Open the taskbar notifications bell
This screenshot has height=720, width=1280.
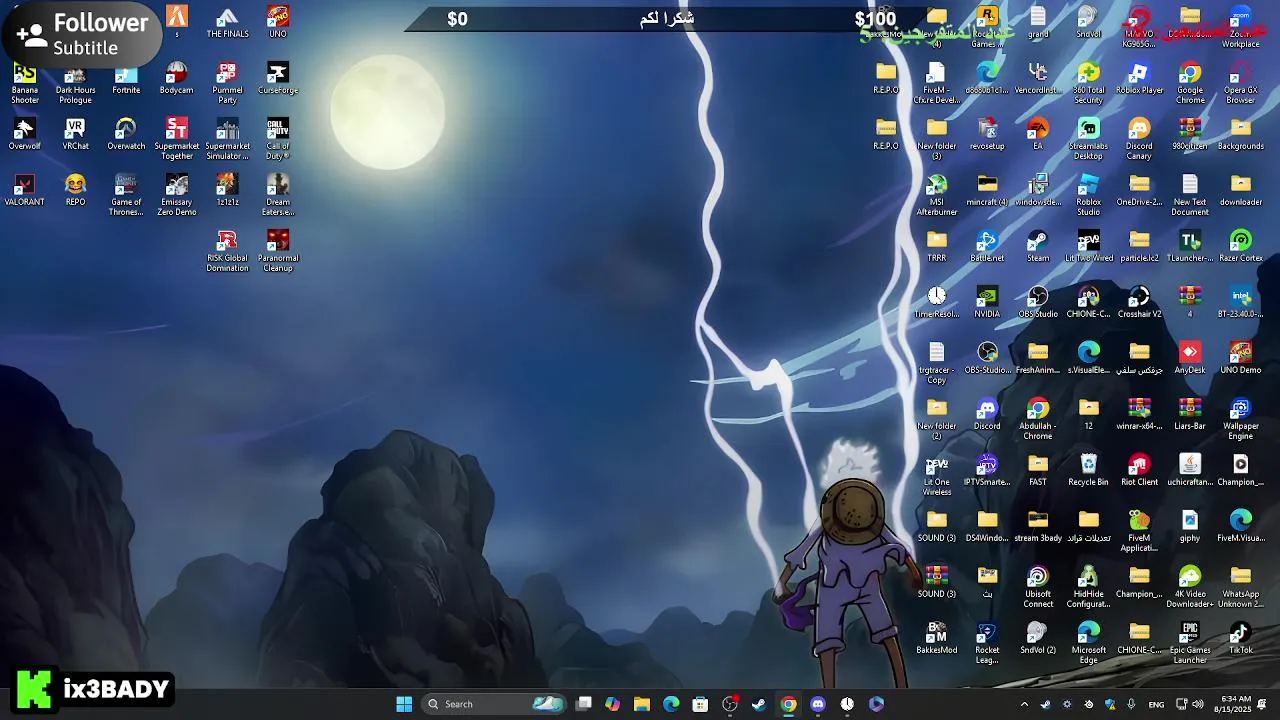click(1262, 704)
